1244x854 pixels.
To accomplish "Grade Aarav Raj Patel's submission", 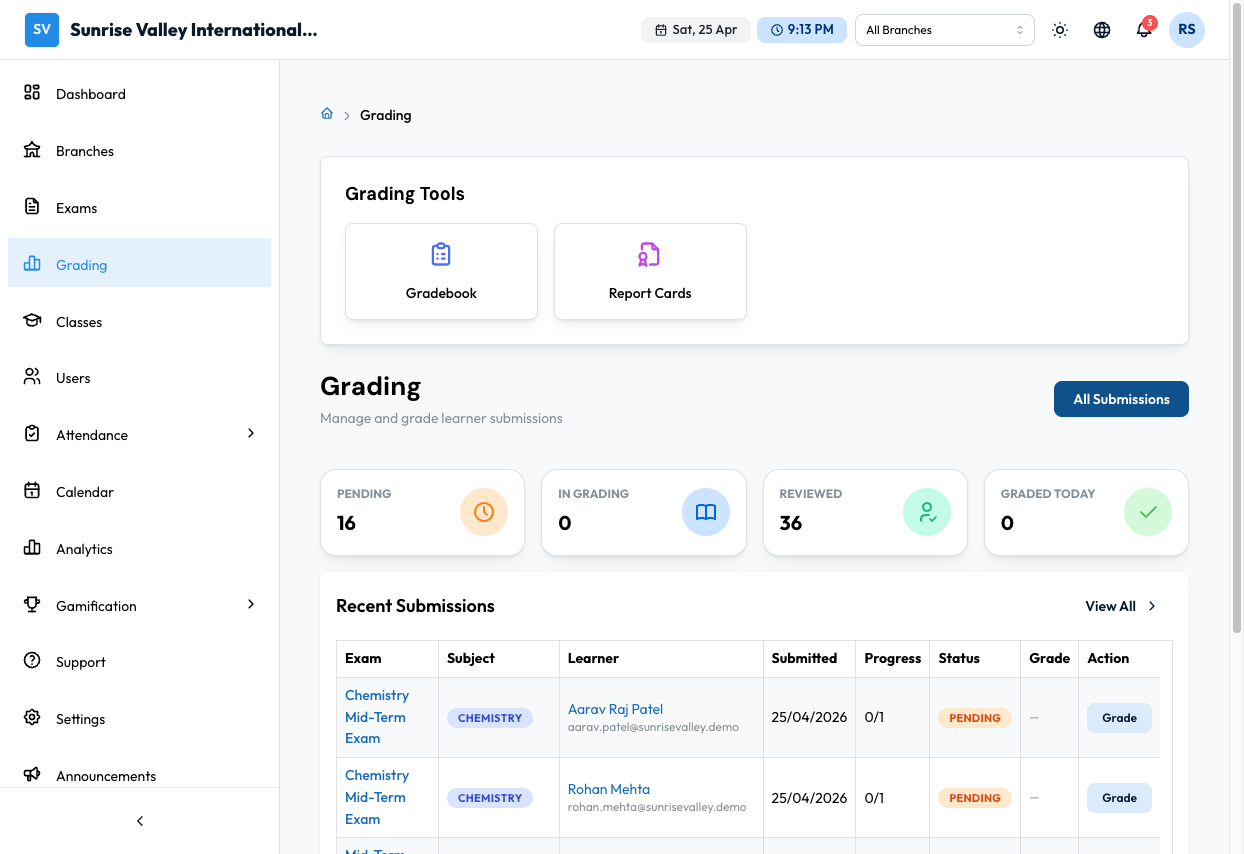I will point(1119,718).
